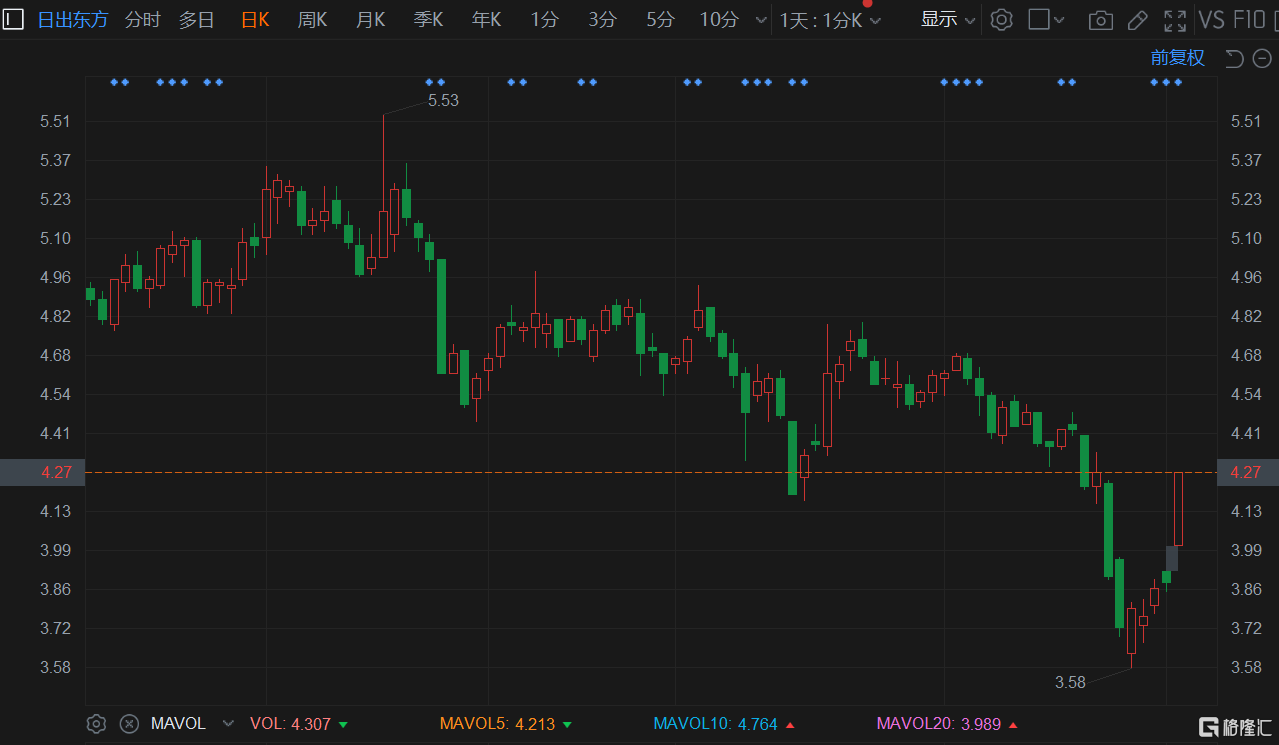
Task: Click the MAVOL10: 4.764 value
Action: click(x=725, y=724)
